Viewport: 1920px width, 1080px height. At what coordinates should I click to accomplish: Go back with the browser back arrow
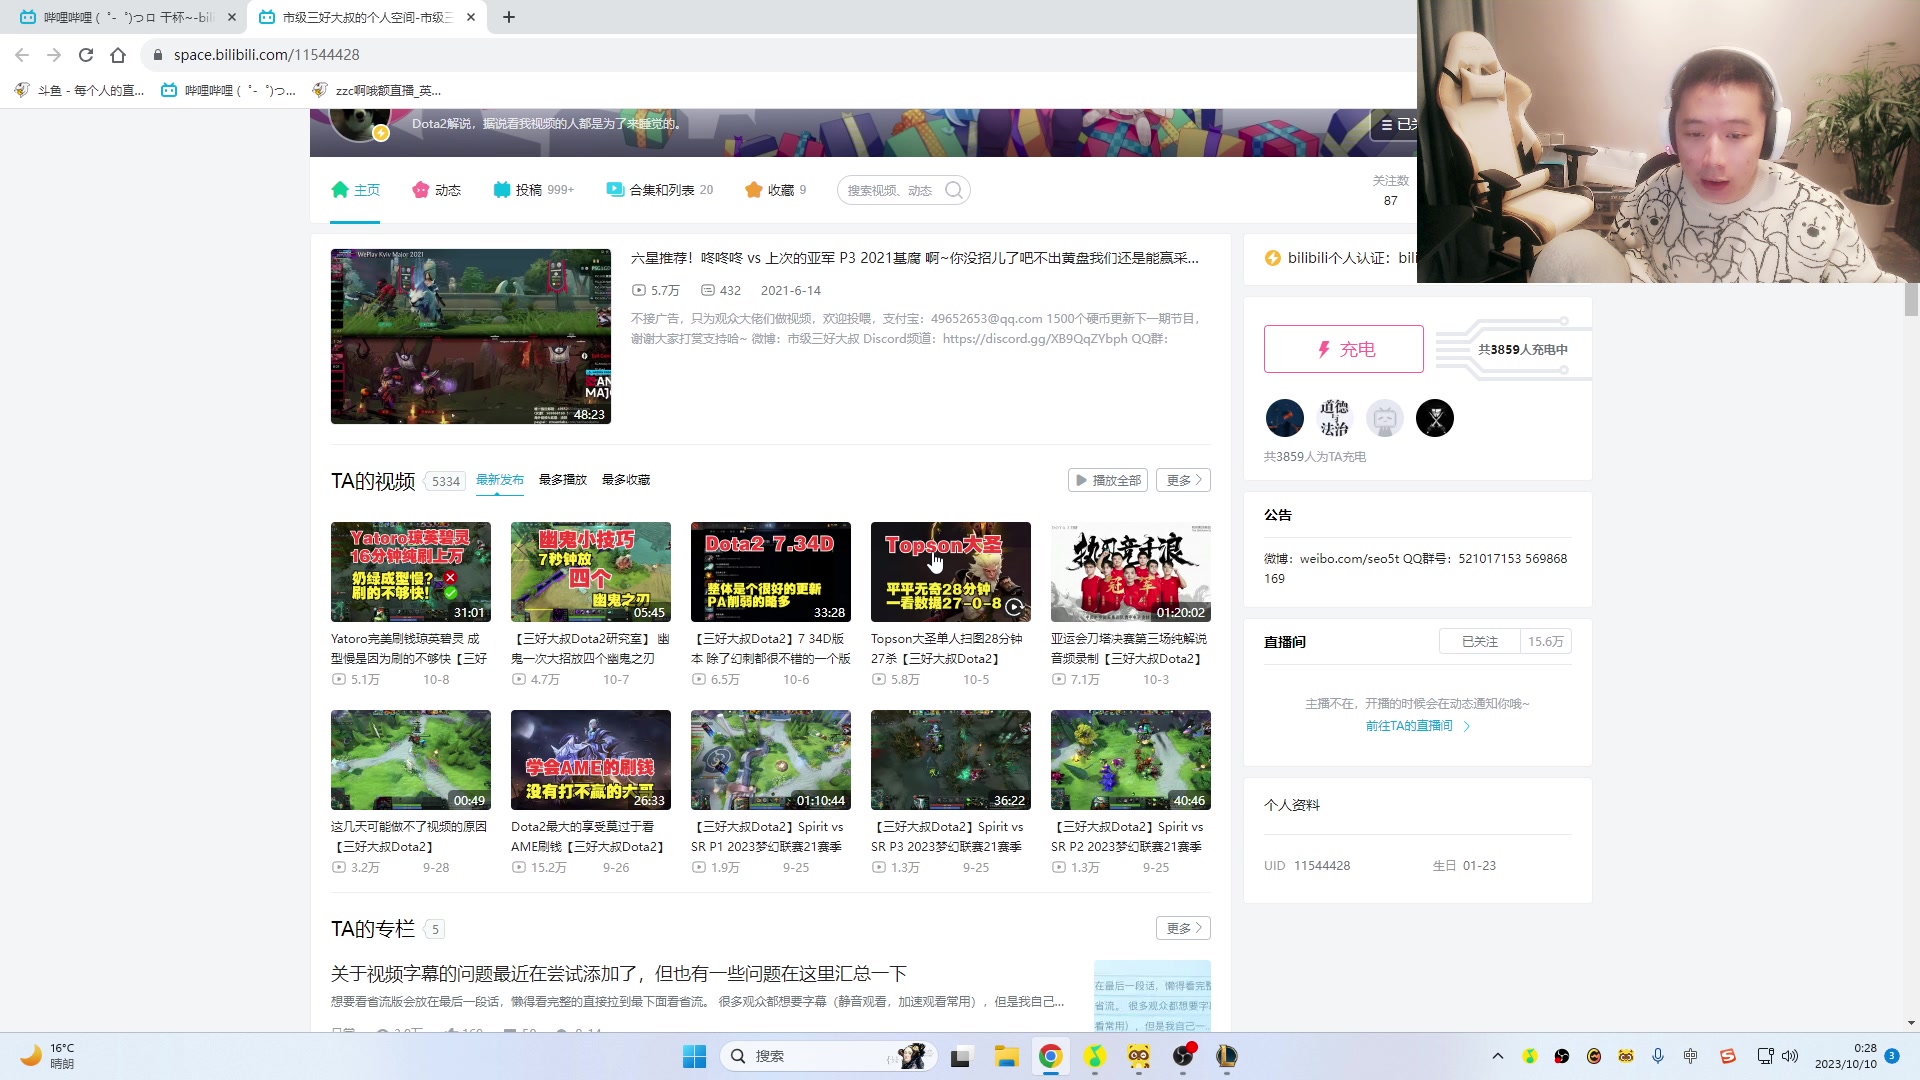[22, 55]
